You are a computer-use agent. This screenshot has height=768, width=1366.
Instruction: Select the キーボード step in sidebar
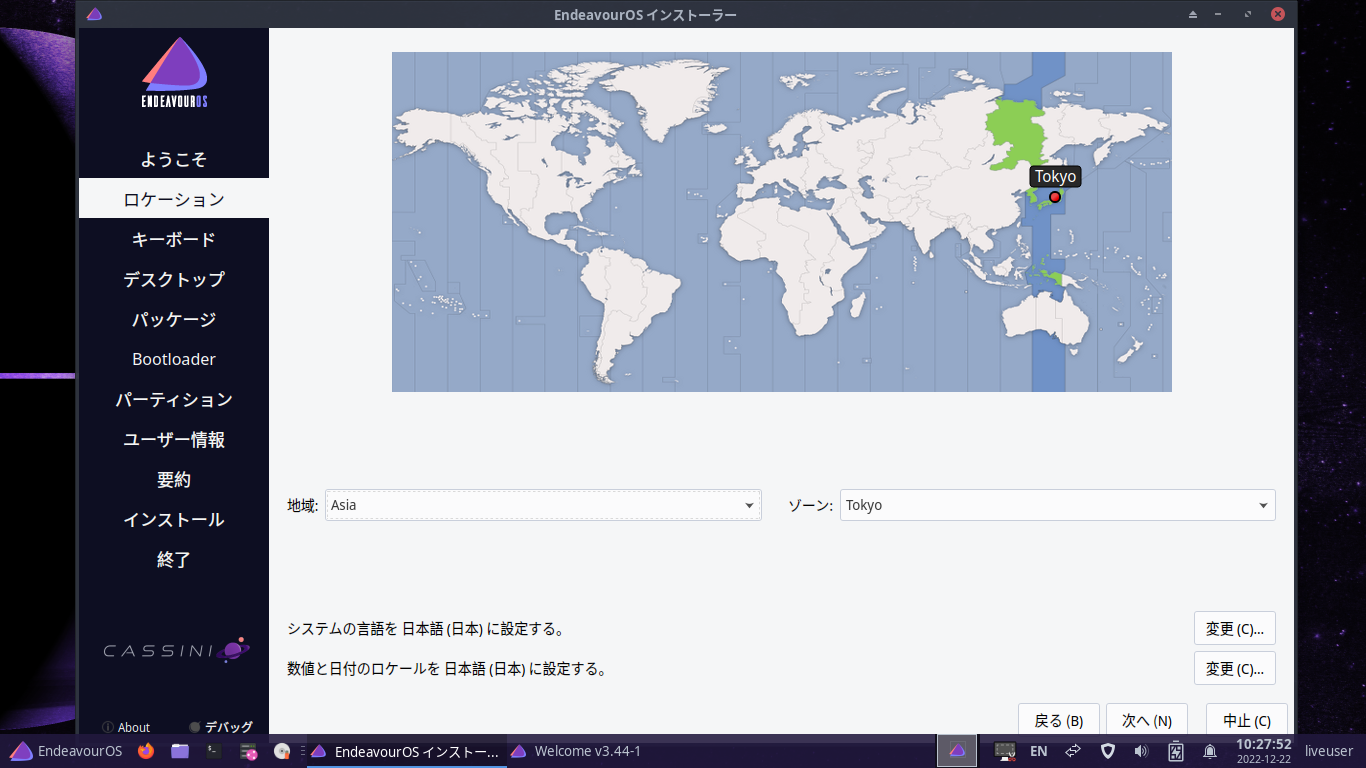(174, 239)
